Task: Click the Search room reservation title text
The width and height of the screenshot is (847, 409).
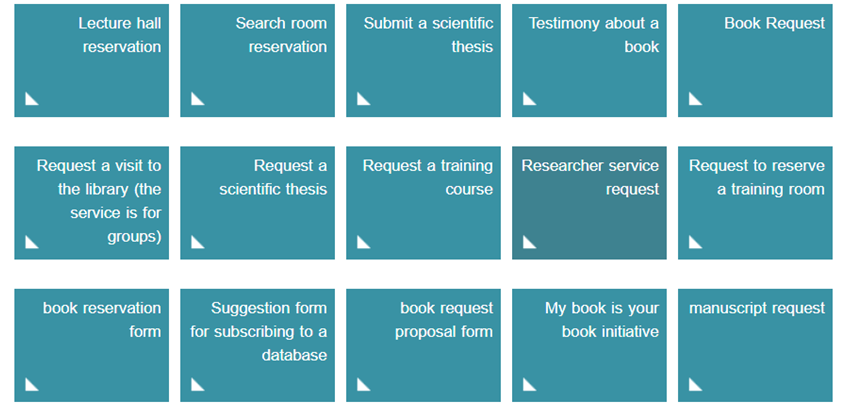Action: click(x=281, y=34)
